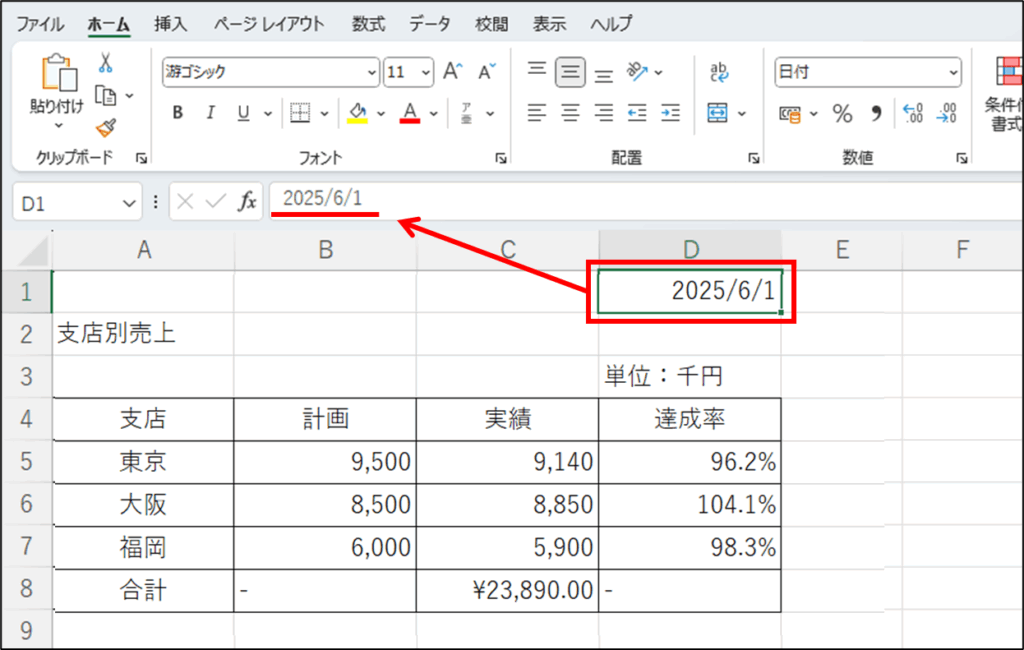
Task: Click the Format Painter brush icon
Action: (x=105, y=127)
